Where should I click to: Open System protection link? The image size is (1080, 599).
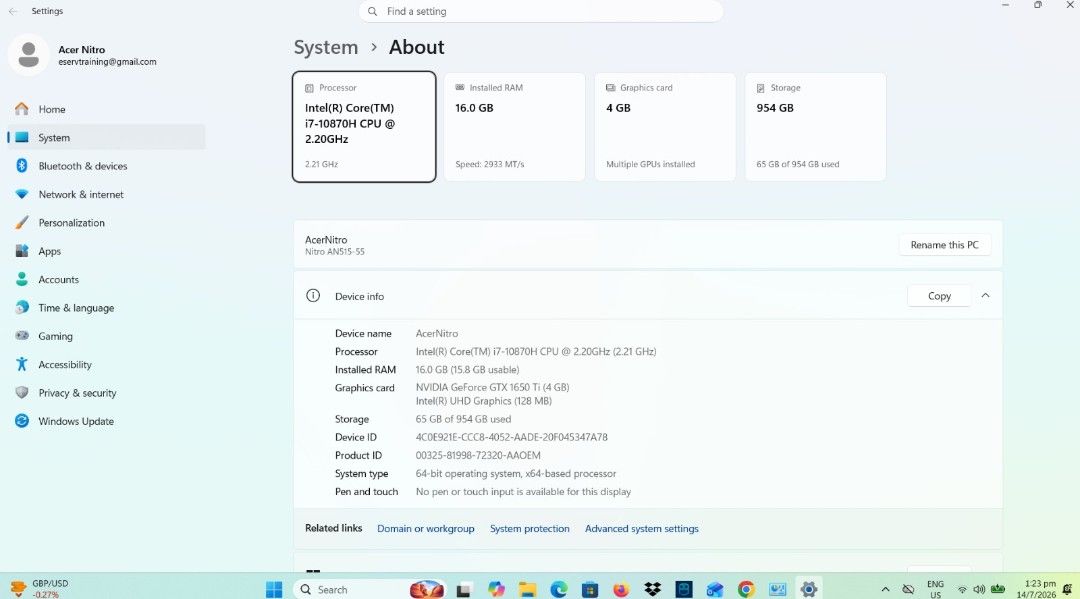tap(530, 528)
